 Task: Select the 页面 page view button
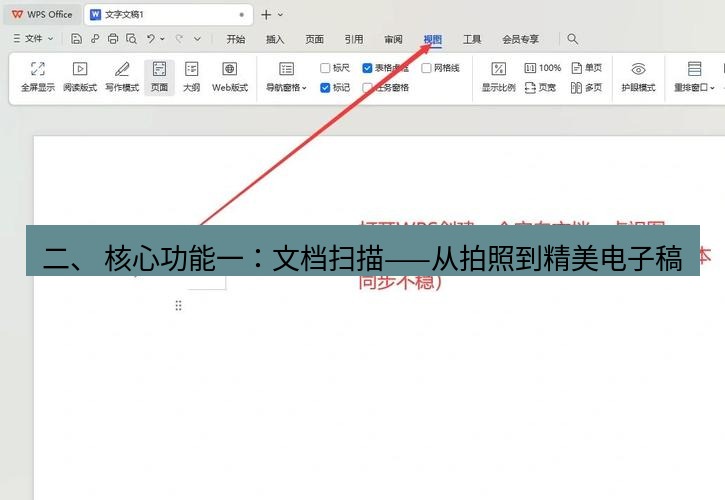(x=160, y=77)
